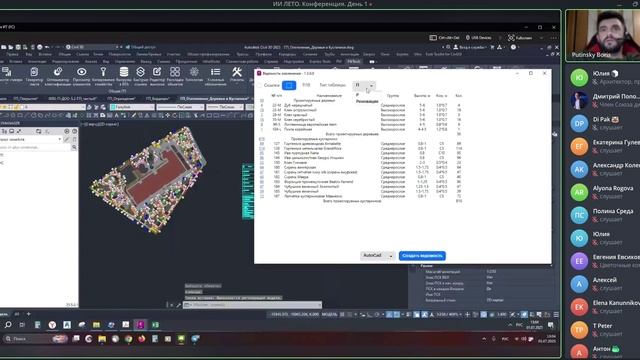Screen dimensions: 640x360
Task: Open Chrome in the outer taskbar
Action: (x=129, y=339)
